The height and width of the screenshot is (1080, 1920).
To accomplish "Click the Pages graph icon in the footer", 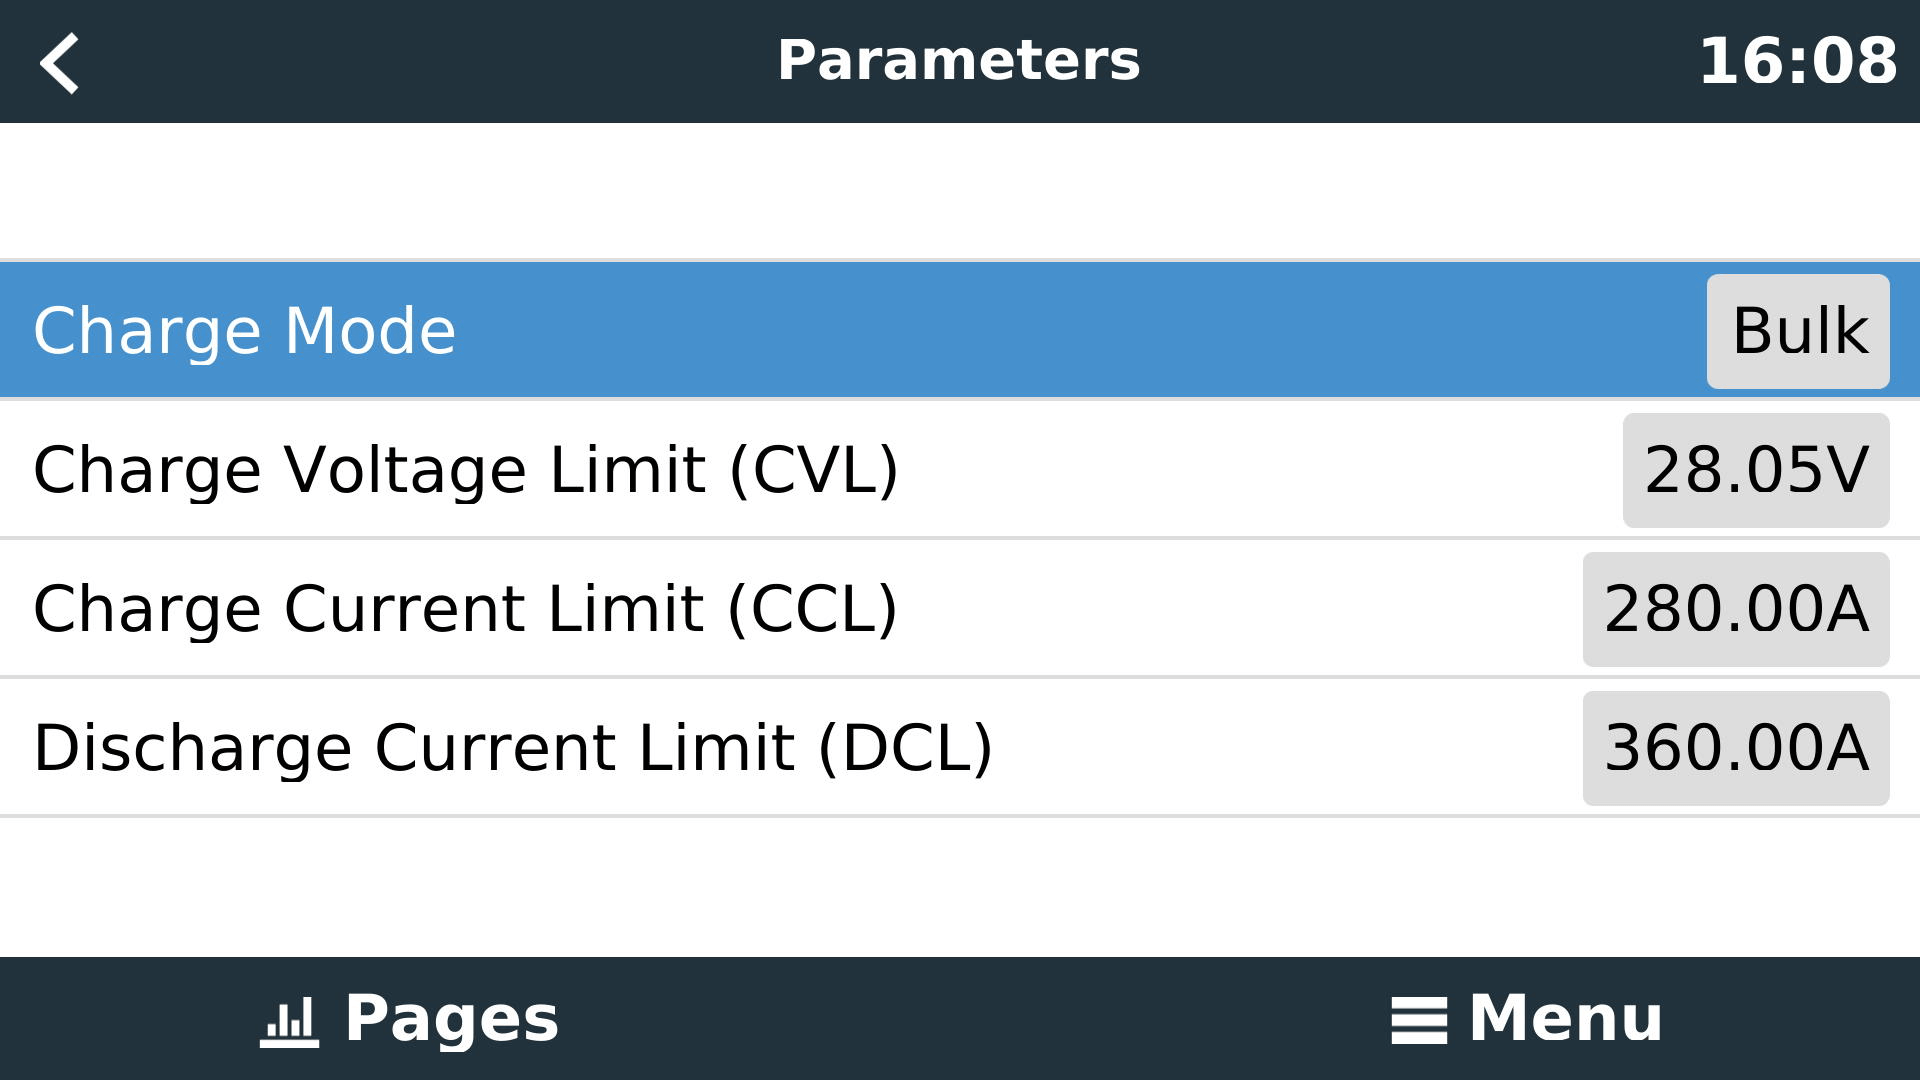I will [x=288, y=1018].
